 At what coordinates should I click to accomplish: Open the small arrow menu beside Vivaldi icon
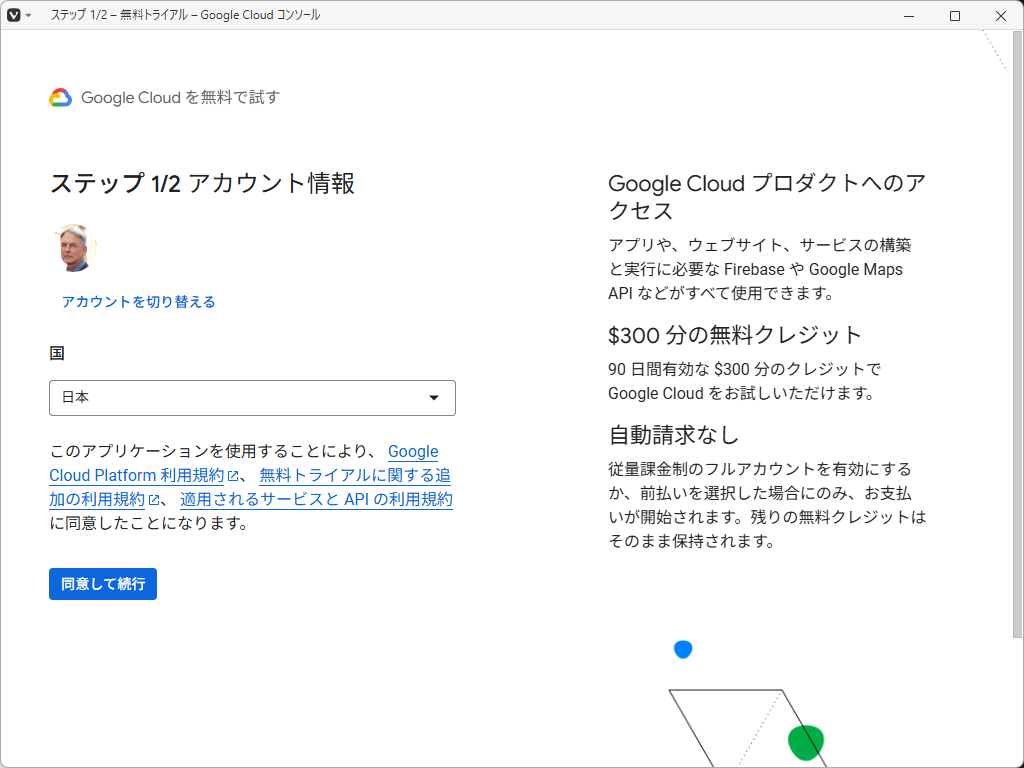tap(28, 15)
